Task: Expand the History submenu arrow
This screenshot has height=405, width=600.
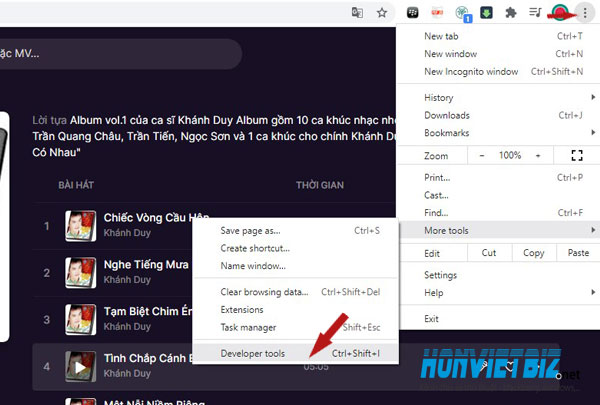Action: 593,97
